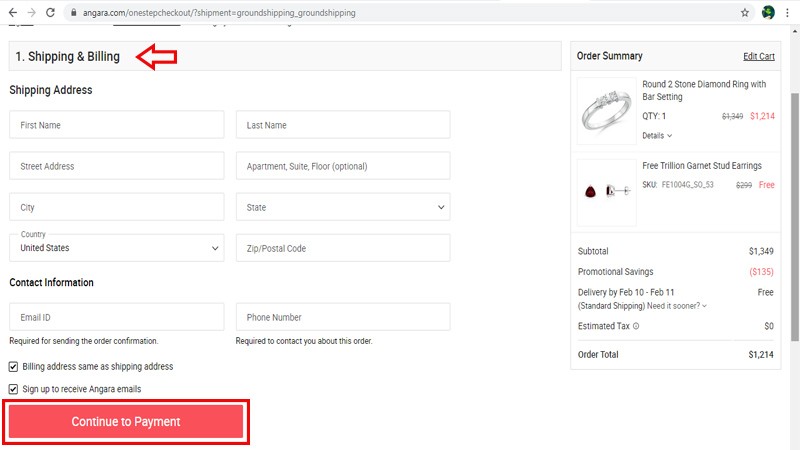800x450 pixels.
Task: Click the Continue to Payment button
Action: [126, 422]
